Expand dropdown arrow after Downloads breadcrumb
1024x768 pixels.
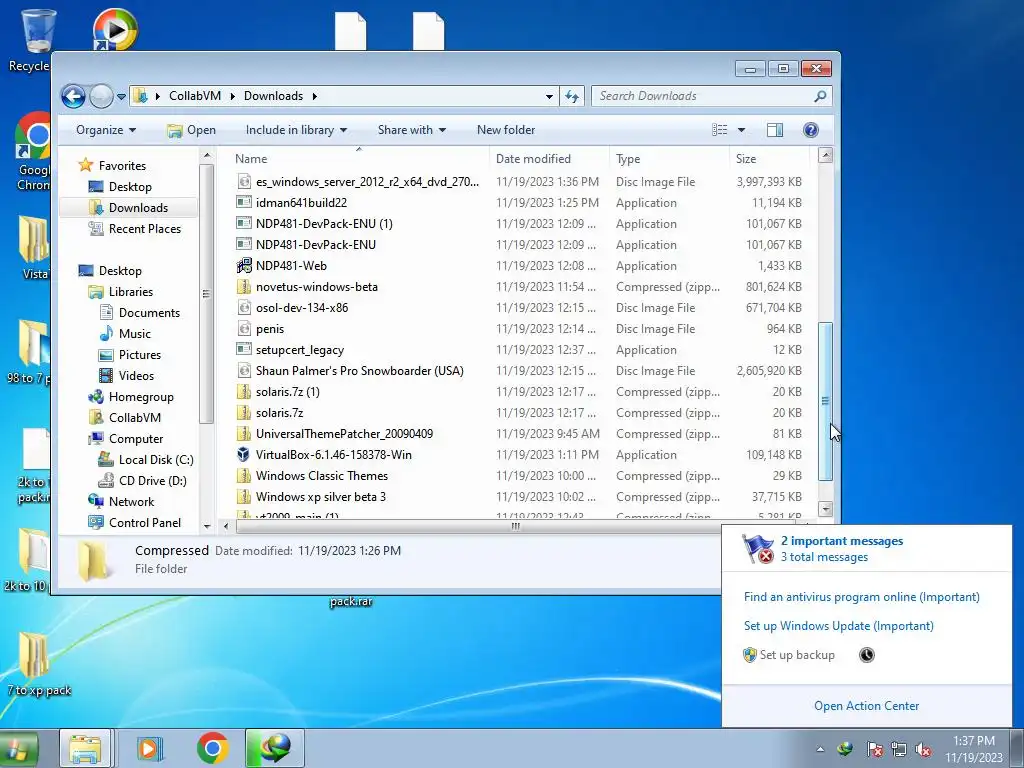click(x=315, y=96)
